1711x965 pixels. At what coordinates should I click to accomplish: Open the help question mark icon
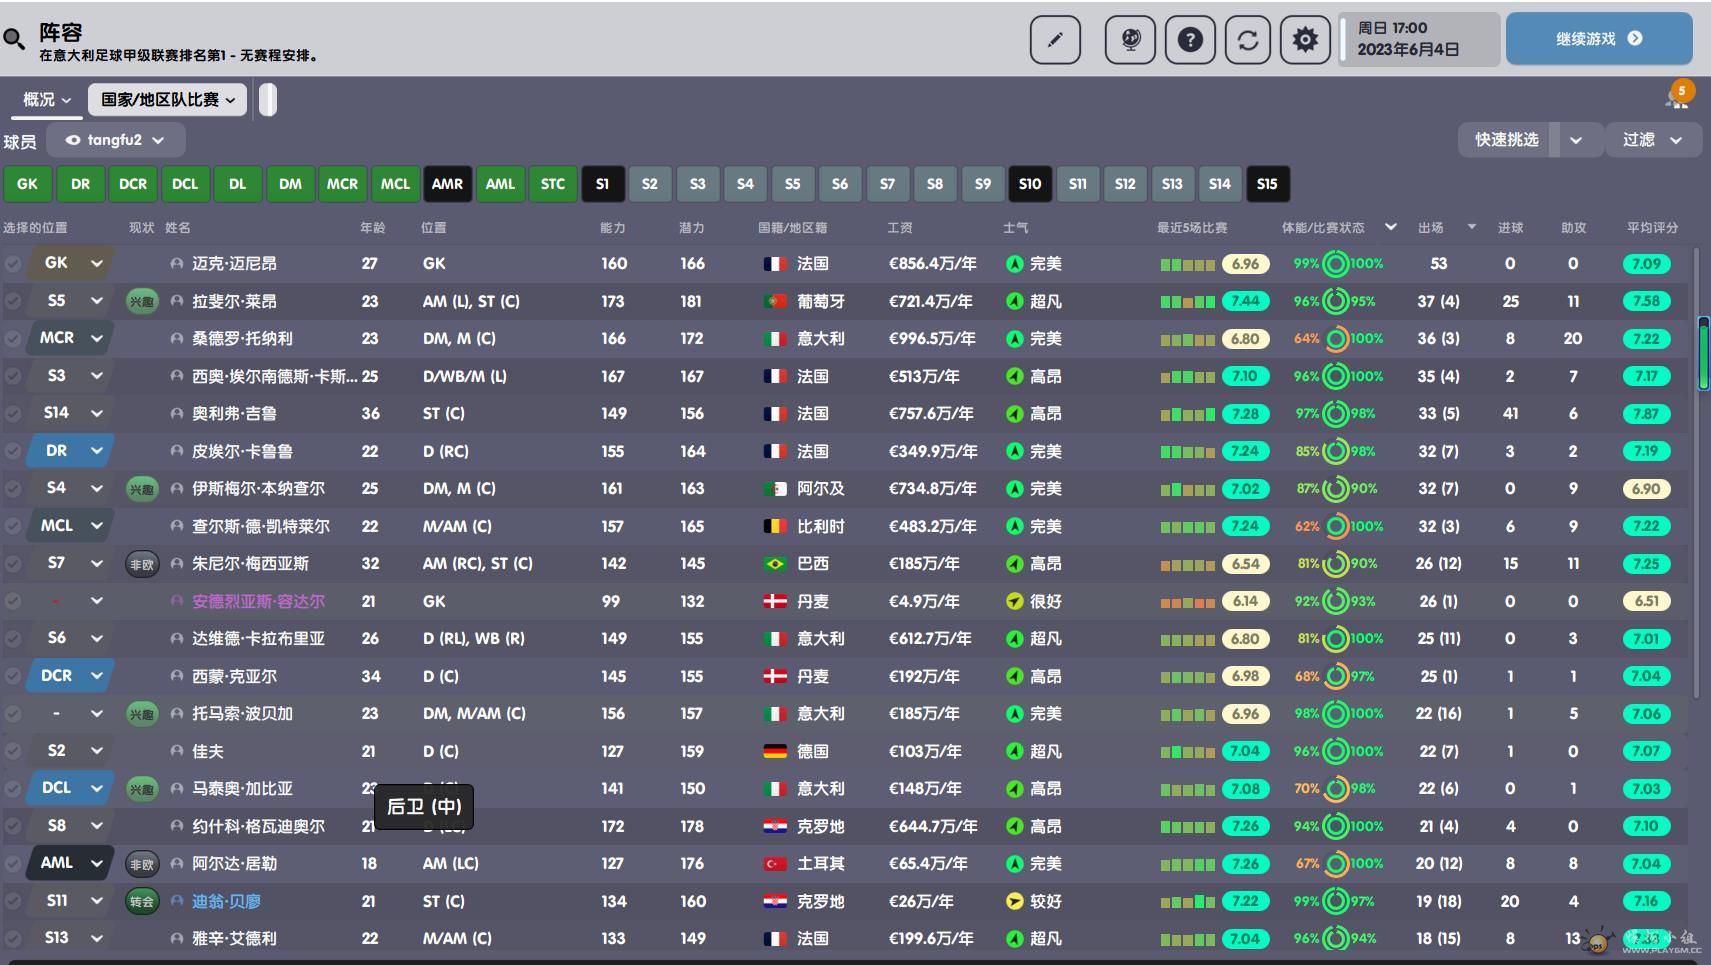coord(1189,40)
